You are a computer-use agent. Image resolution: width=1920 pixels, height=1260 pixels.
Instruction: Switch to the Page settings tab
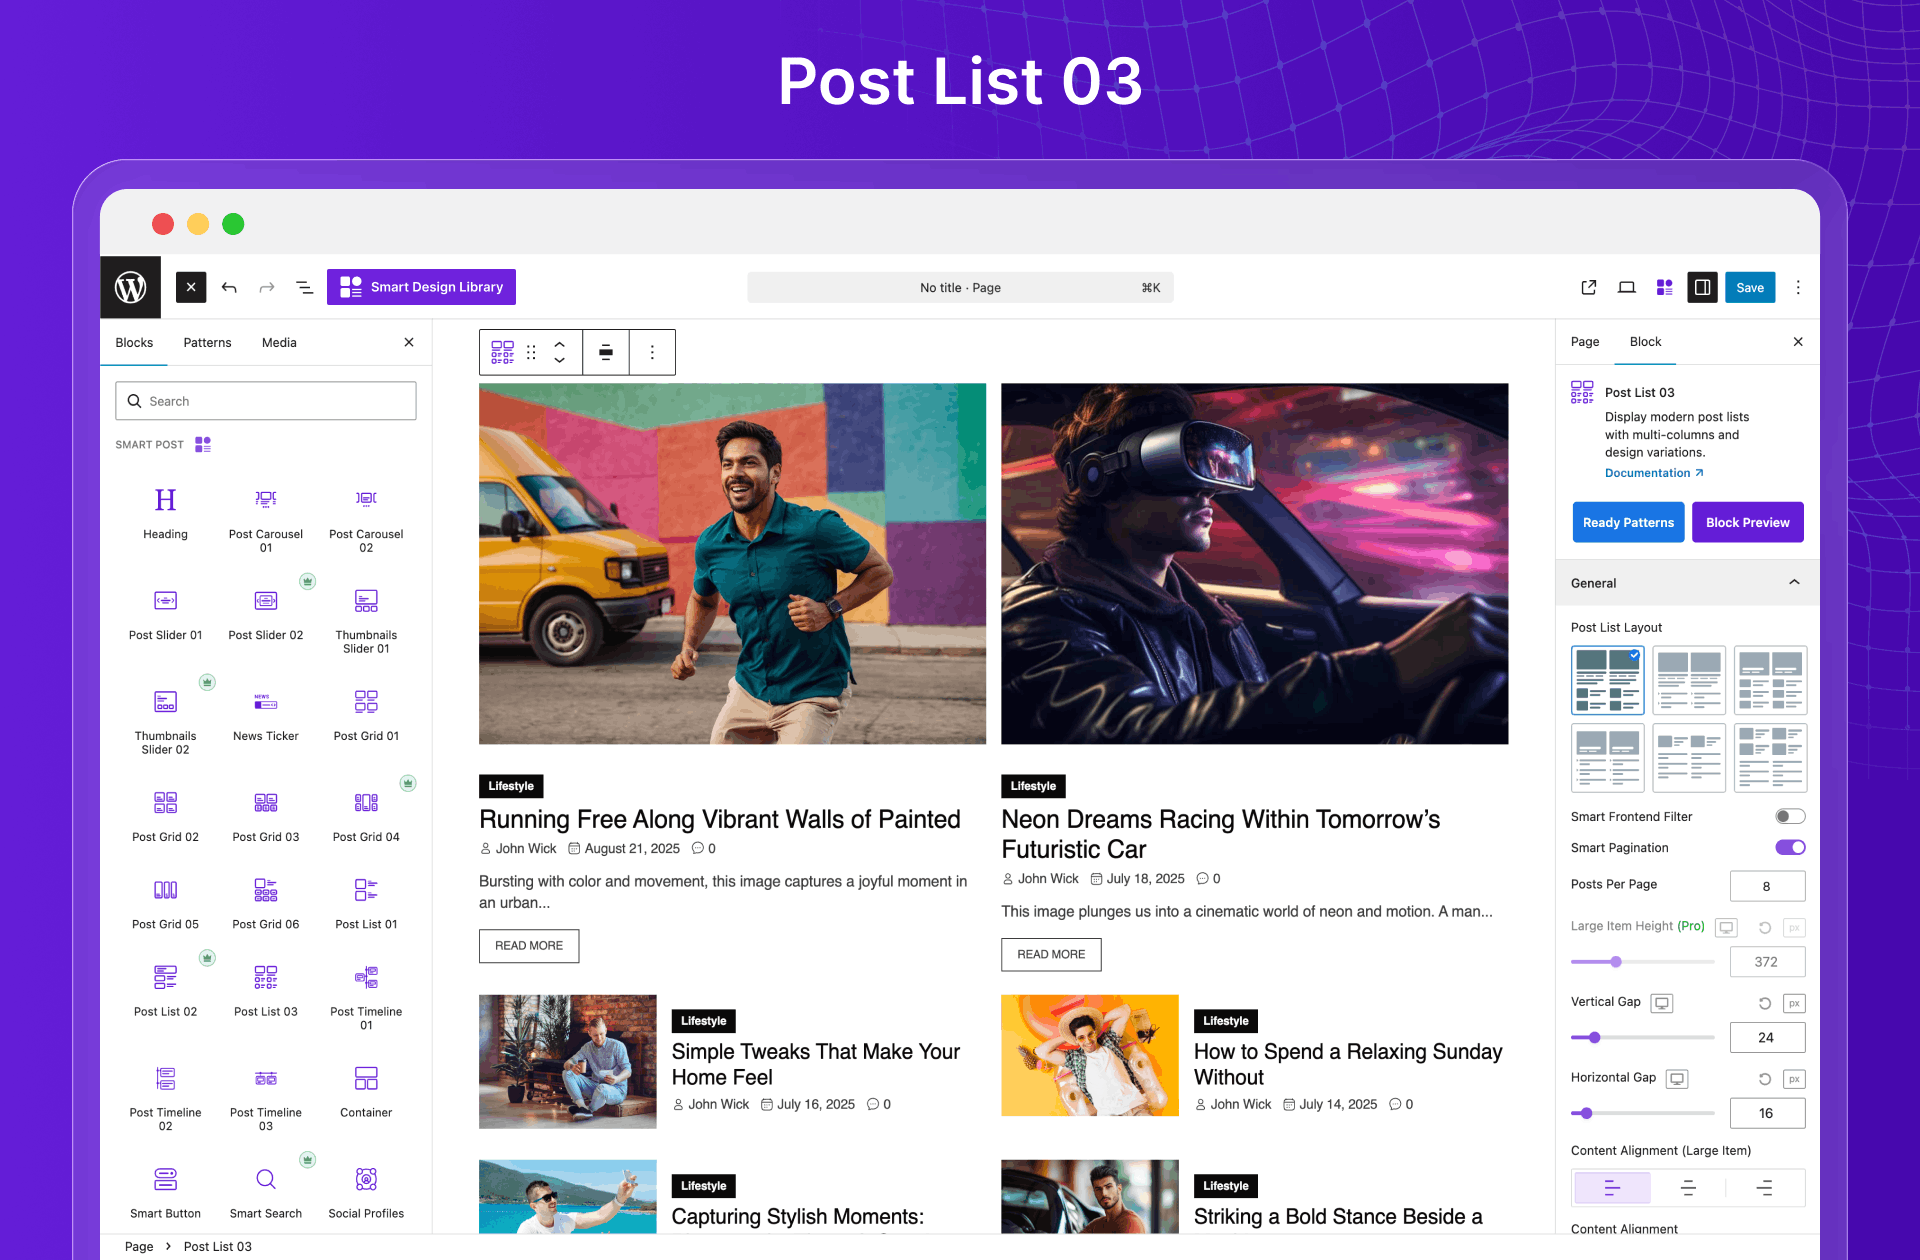coord(1585,342)
